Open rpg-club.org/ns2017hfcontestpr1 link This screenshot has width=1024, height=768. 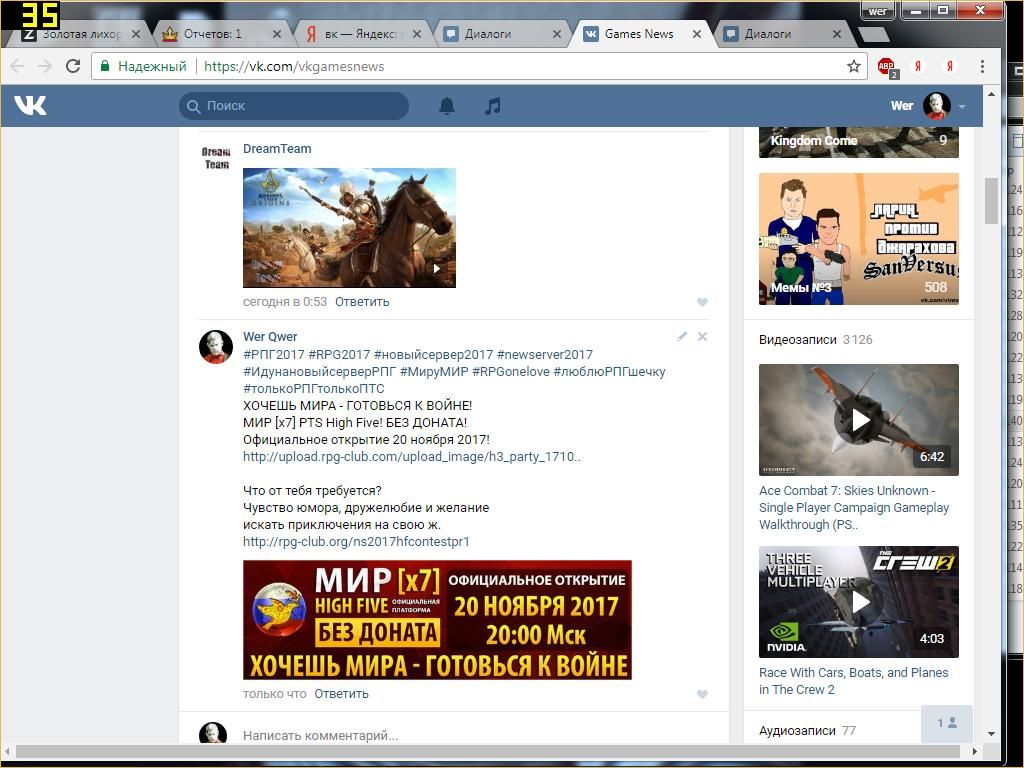click(356, 541)
